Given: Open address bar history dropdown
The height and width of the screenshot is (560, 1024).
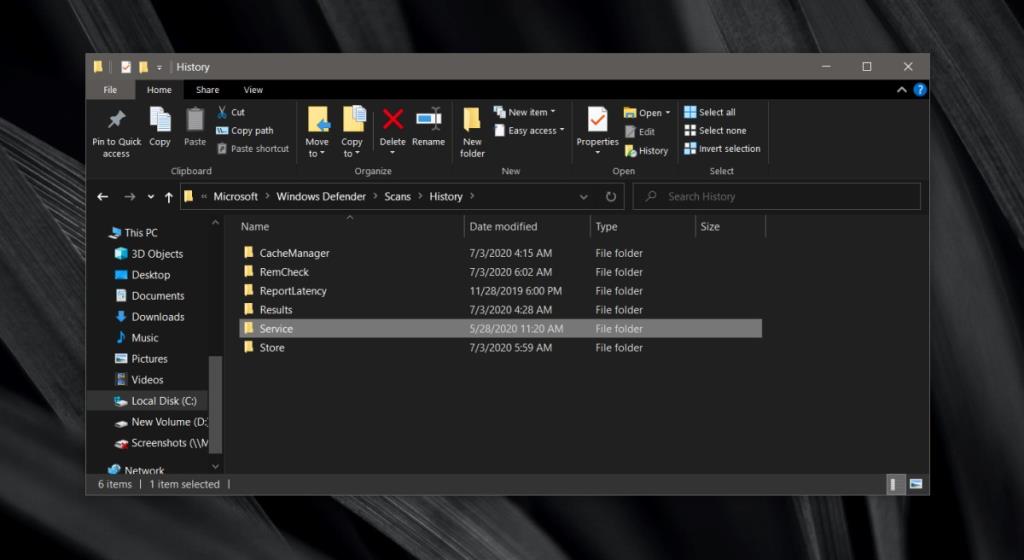Looking at the screenshot, I should pyautogui.click(x=584, y=196).
